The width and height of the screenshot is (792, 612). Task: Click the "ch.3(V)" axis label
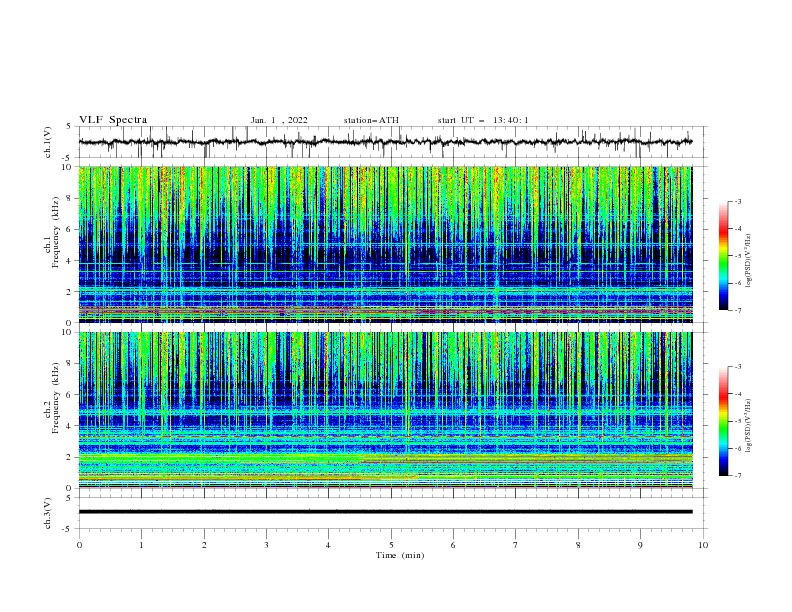point(48,513)
